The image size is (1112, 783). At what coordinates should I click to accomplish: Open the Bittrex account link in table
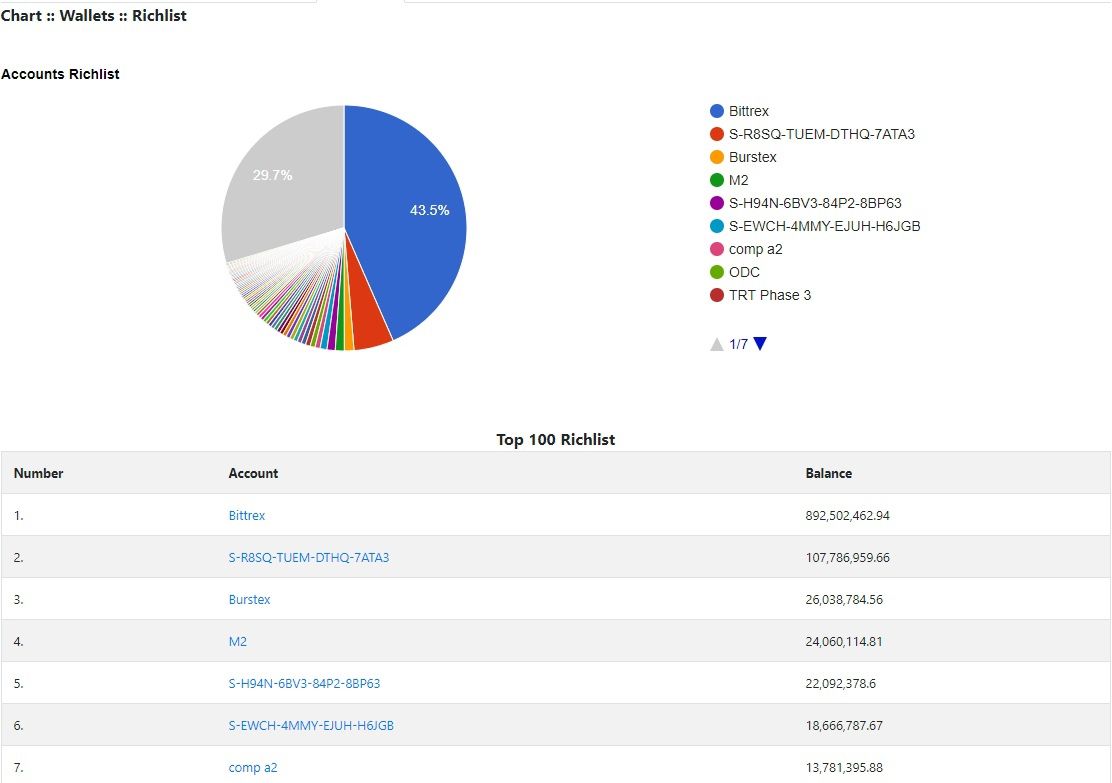[x=246, y=516]
